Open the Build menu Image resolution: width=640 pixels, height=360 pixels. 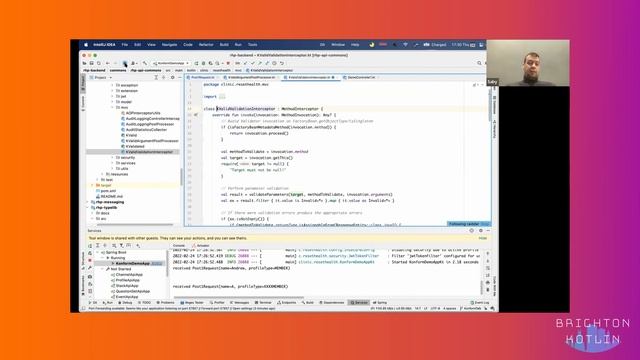tap(224, 44)
